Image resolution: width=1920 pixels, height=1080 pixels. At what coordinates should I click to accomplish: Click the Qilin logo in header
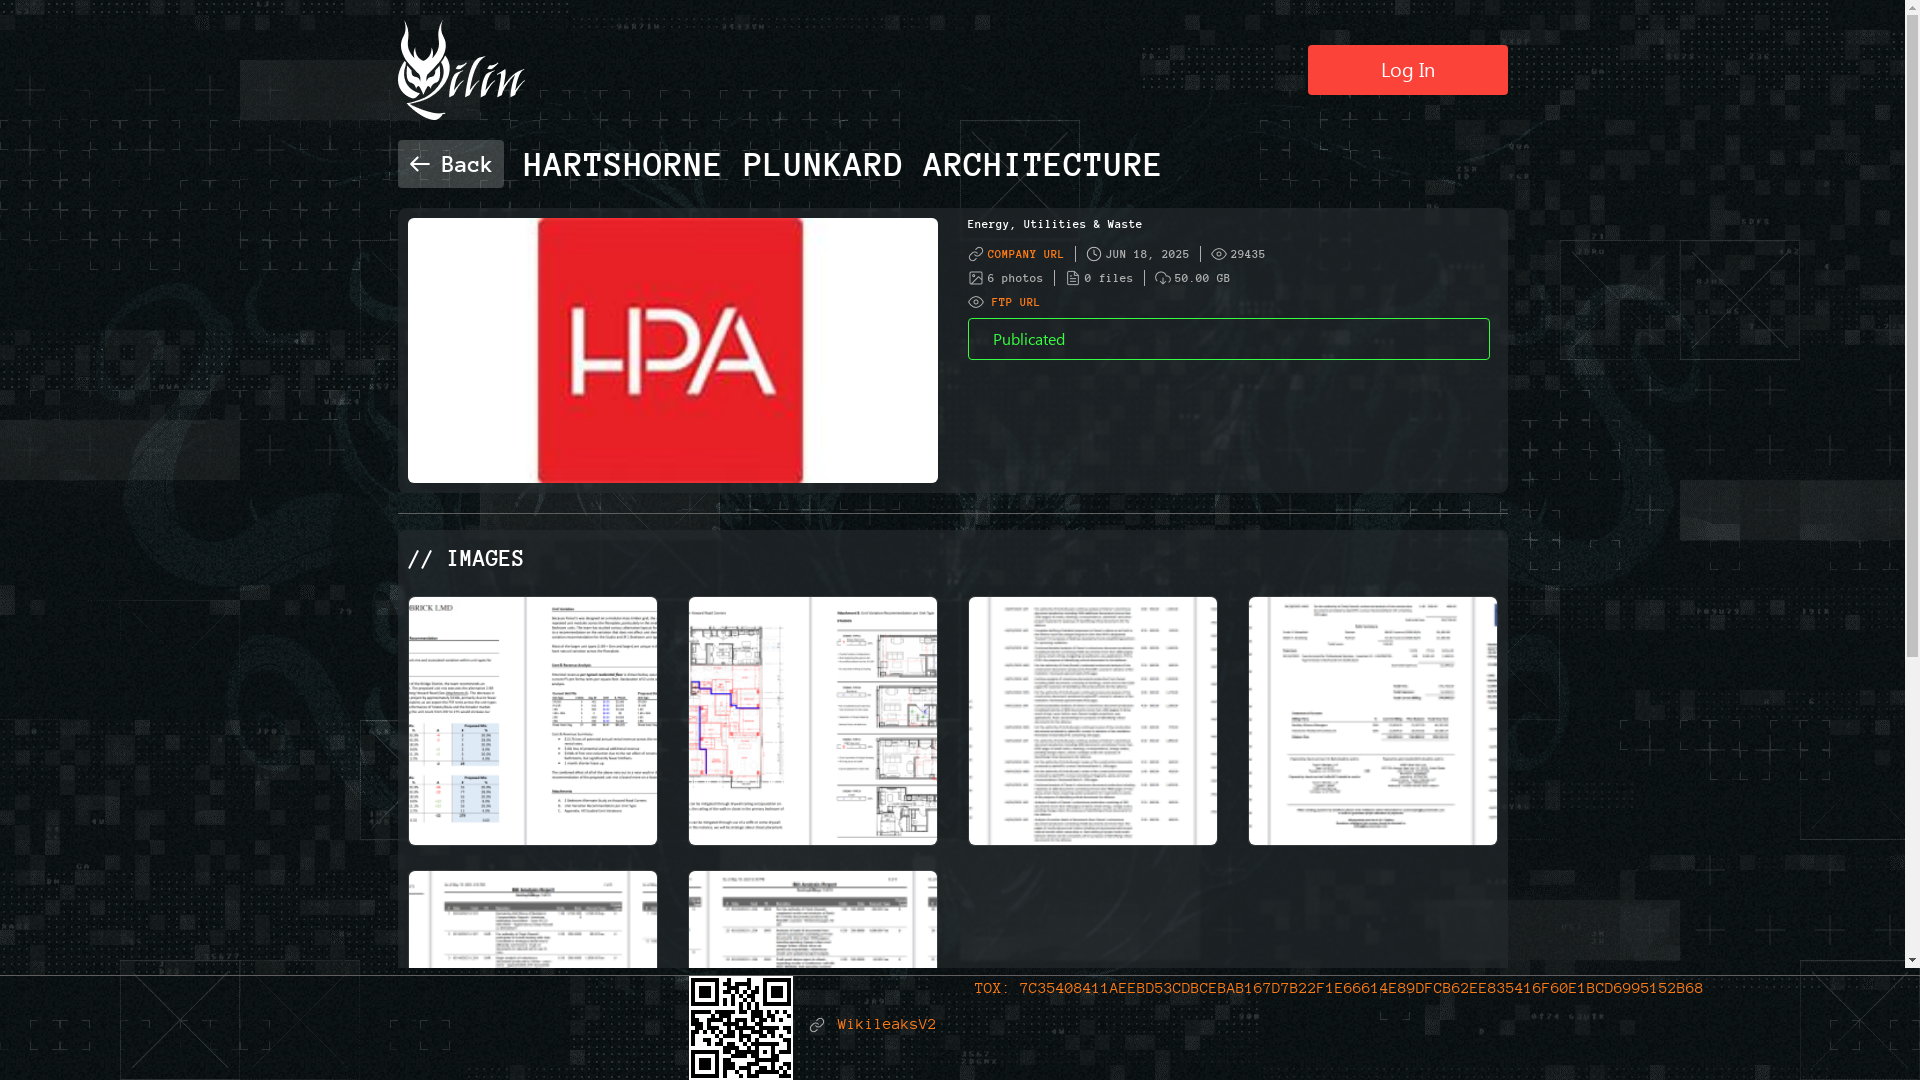pyautogui.click(x=461, y=71)
